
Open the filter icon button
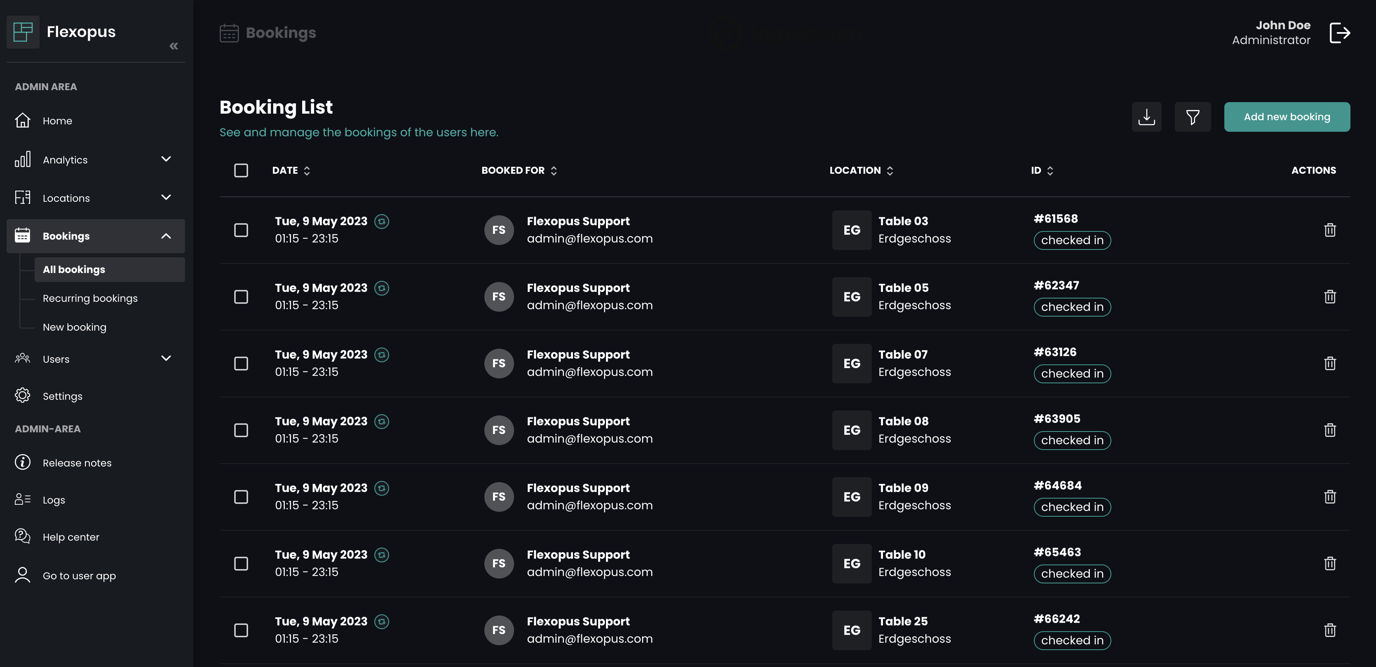[1192, 117]
